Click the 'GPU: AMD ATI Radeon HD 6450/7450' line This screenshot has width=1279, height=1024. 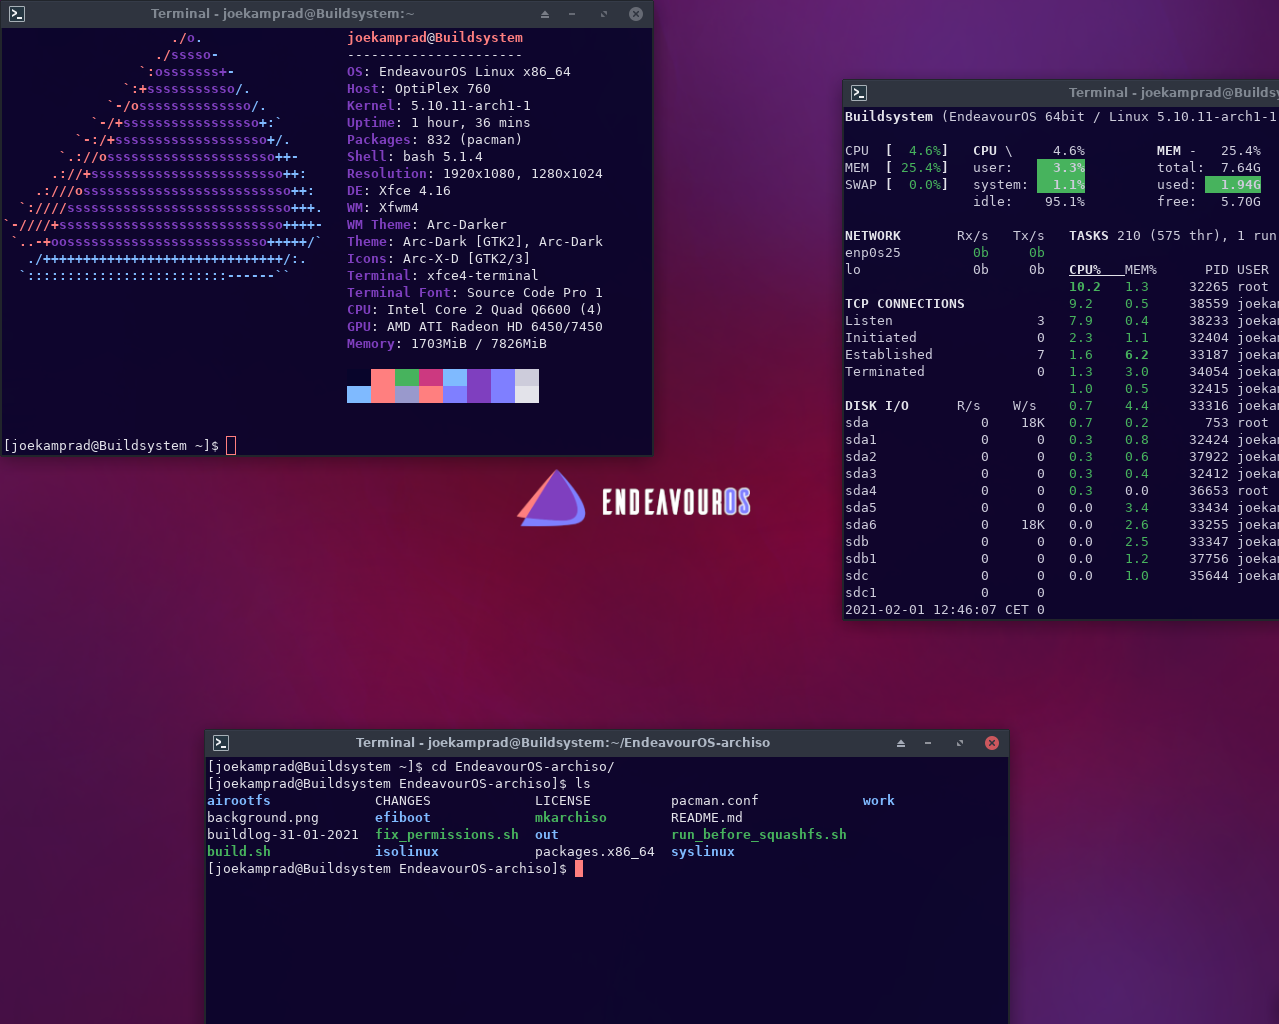click(475, 326)
